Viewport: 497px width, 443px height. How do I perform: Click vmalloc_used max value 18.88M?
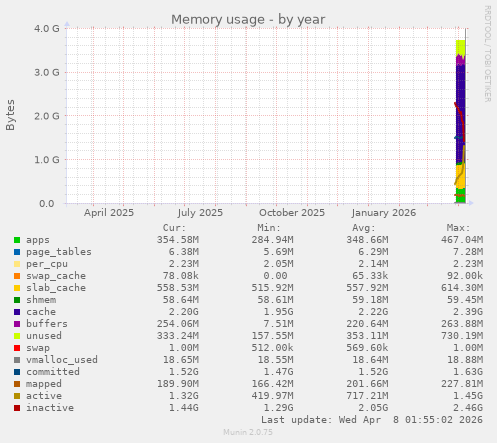(465, 360)
